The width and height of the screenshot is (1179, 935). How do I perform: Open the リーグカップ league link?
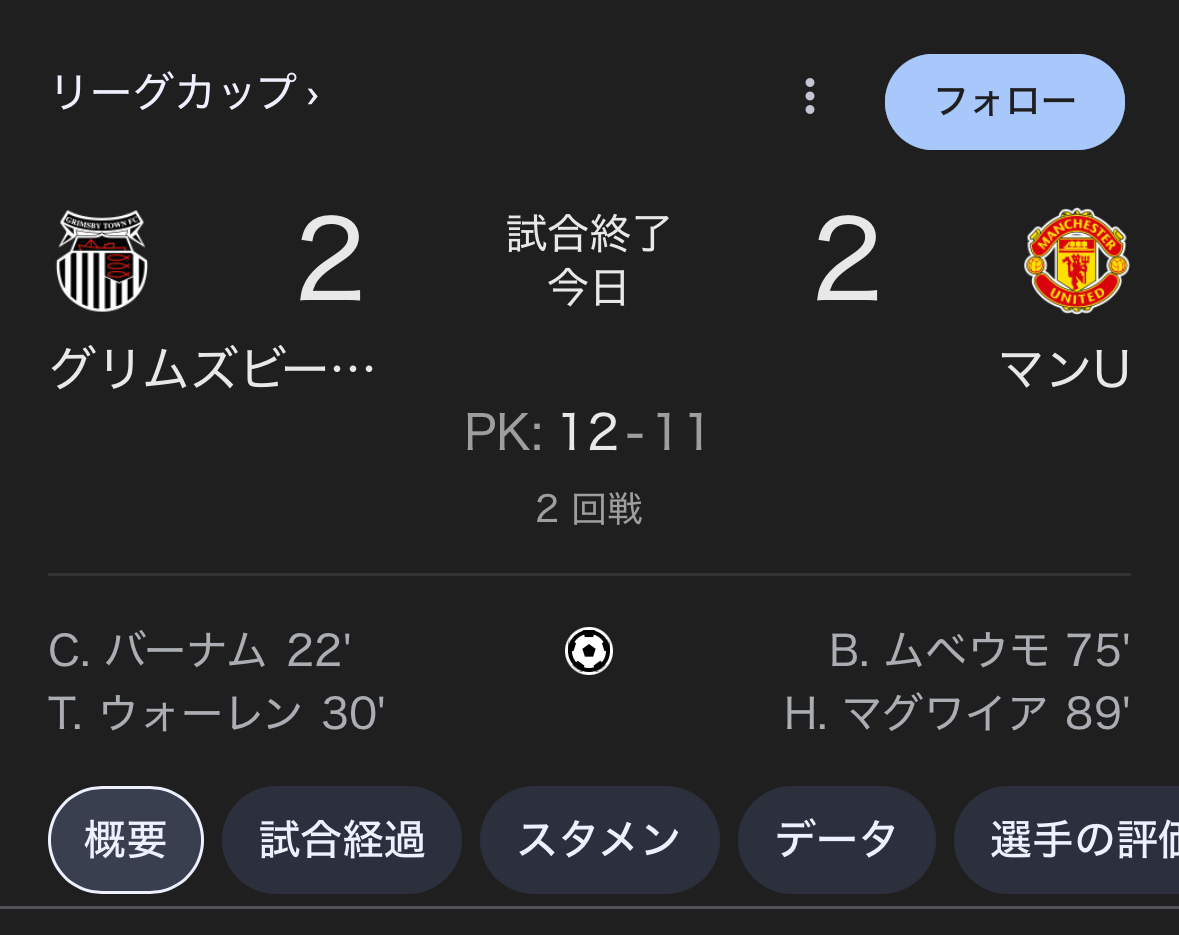(174, 93)
